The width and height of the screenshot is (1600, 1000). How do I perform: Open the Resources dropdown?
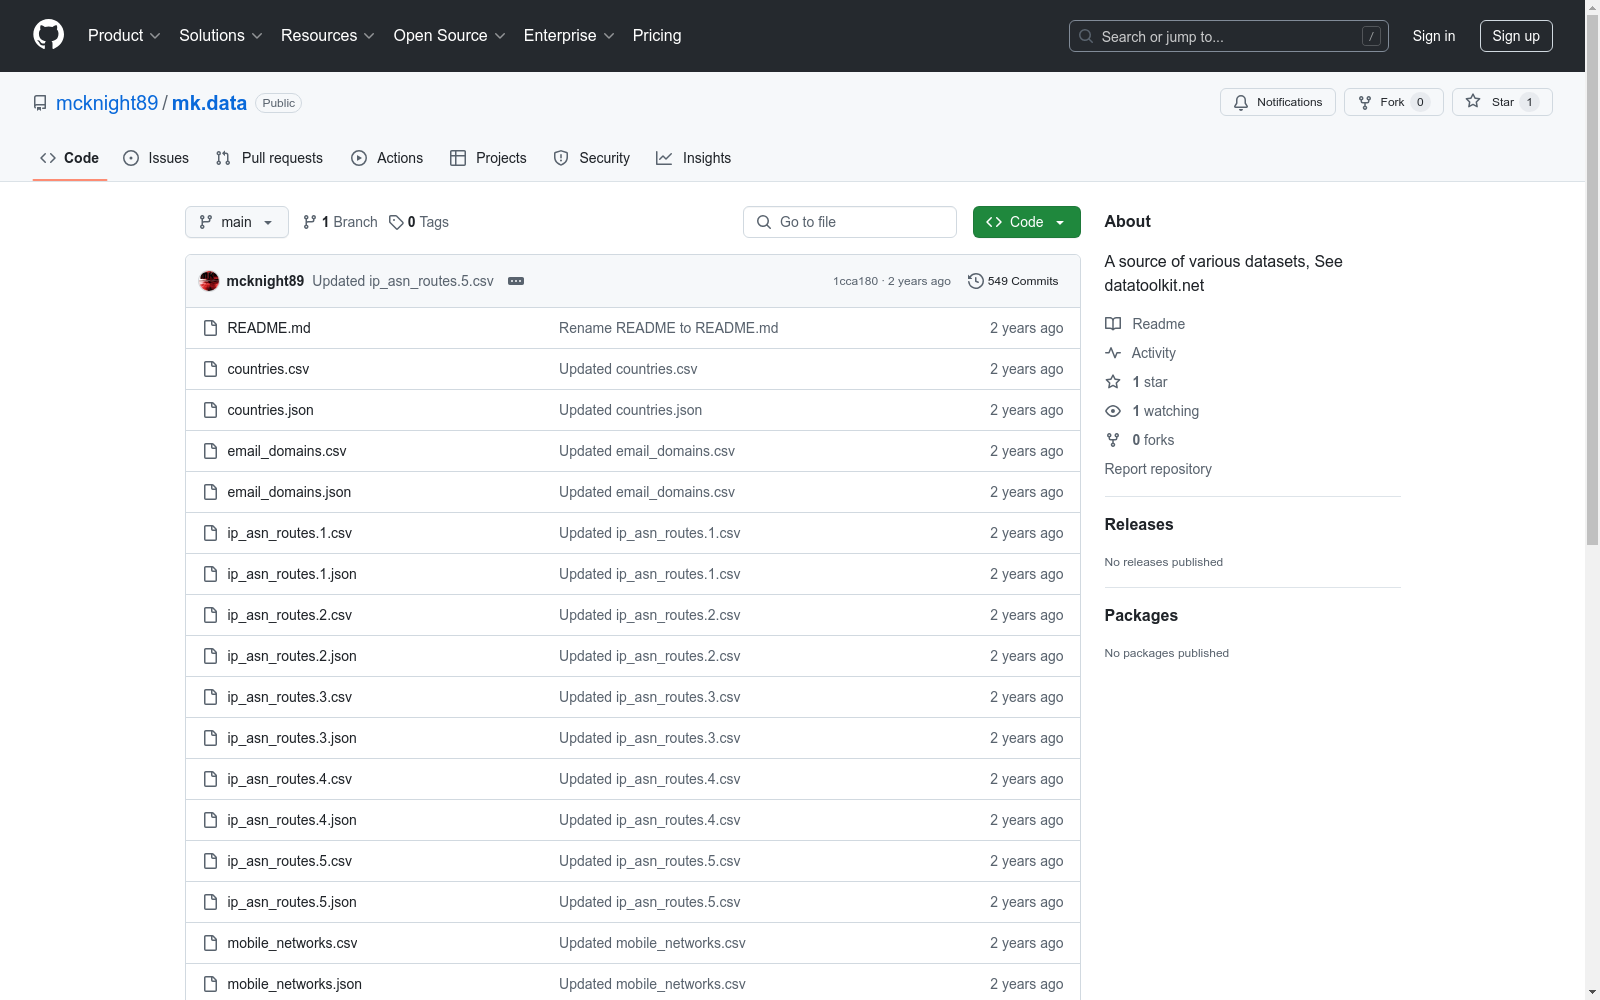pos(328,36)
